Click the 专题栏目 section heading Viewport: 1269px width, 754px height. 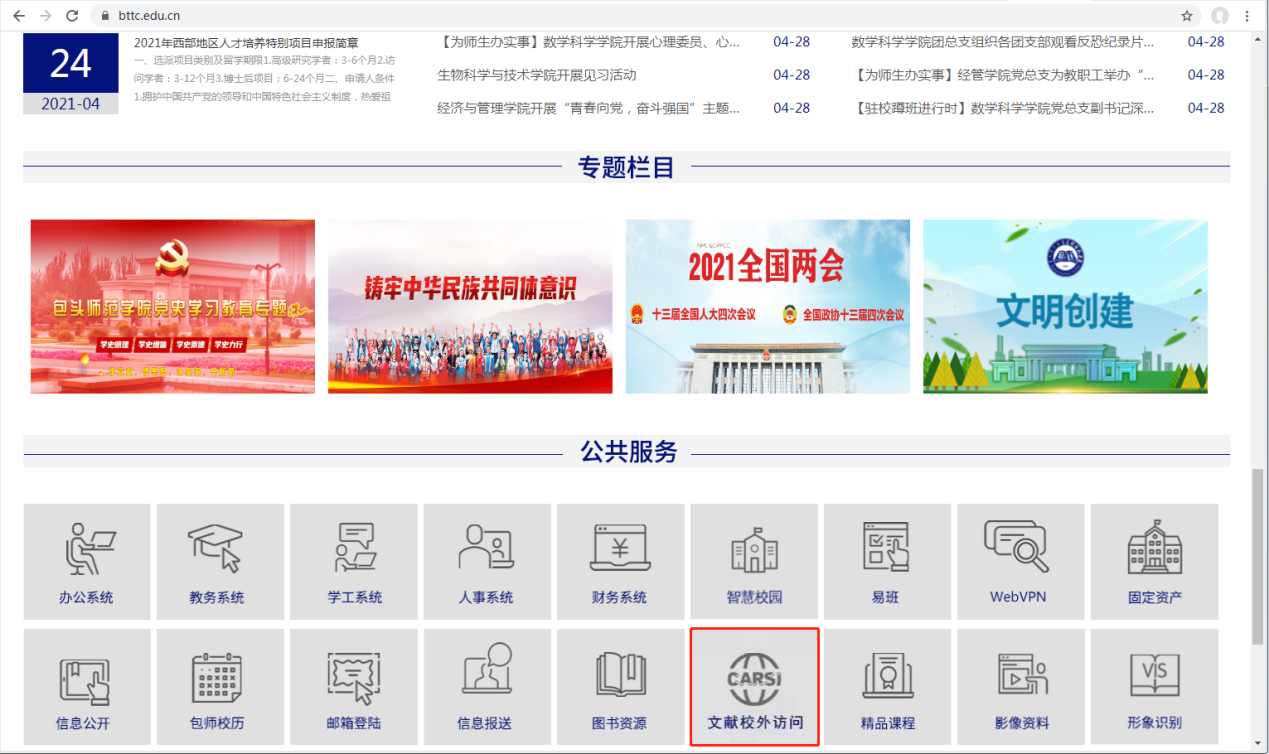coord(627,167)
